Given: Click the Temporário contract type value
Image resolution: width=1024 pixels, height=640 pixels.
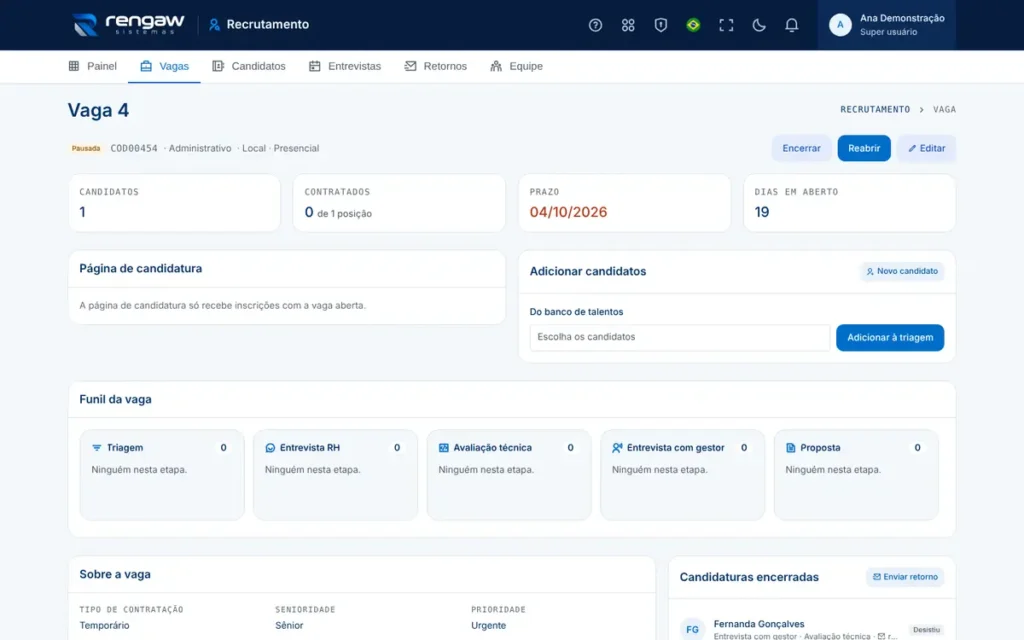Looking at the screenshot, I should pyautogui.click(x=104, y=626).
